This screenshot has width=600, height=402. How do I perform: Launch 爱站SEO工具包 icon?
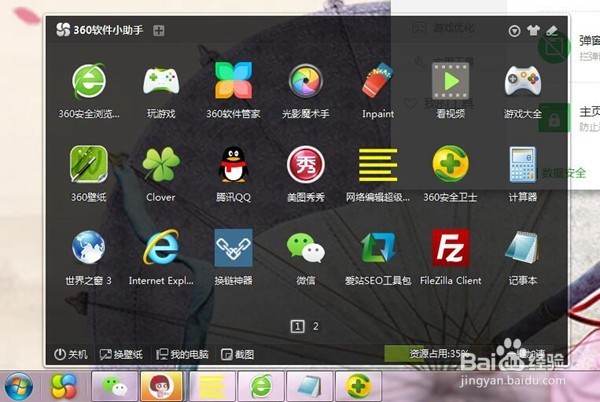(x=378, y=247)
